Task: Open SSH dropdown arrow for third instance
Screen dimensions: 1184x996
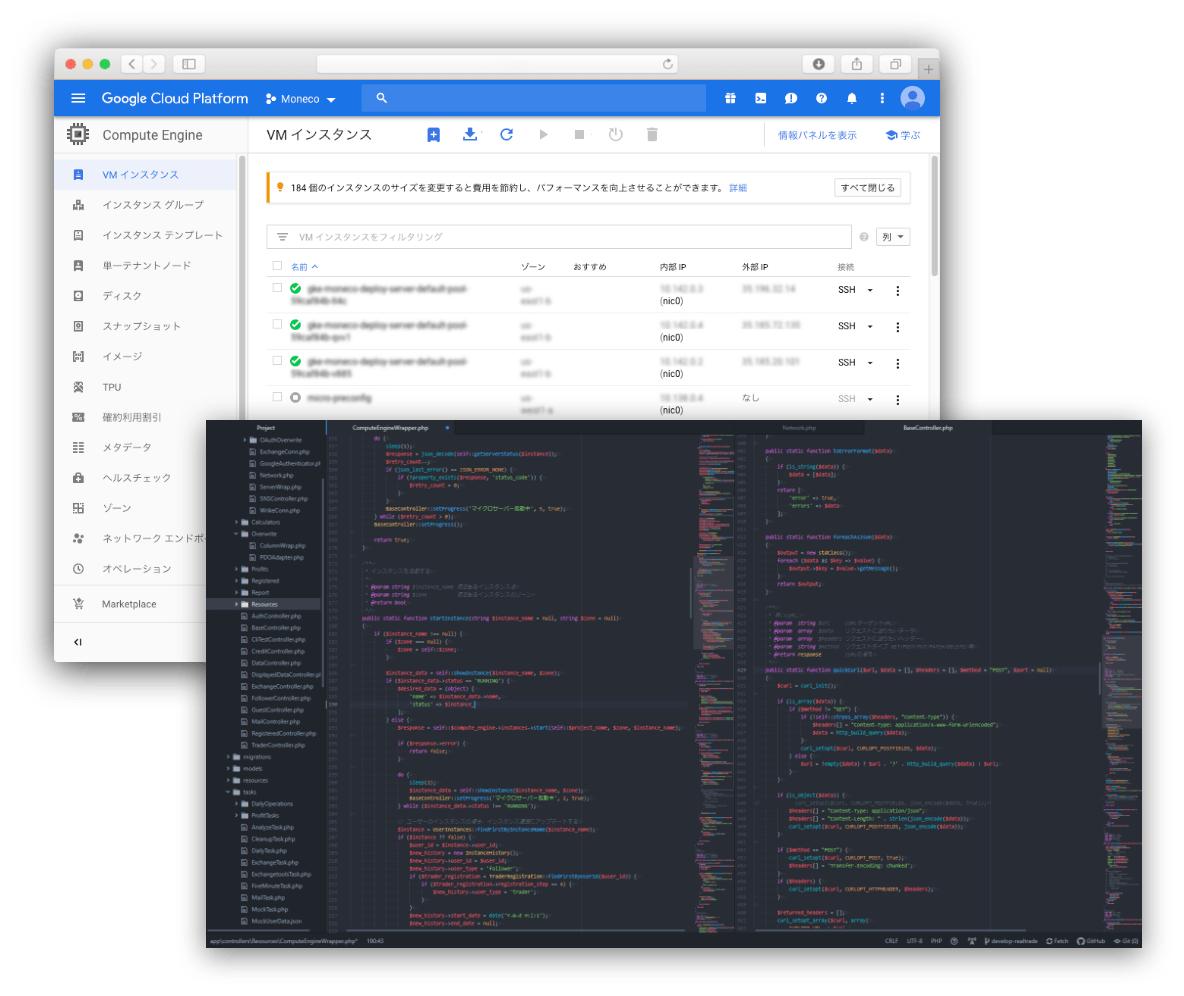Action: tap(870, 363)
